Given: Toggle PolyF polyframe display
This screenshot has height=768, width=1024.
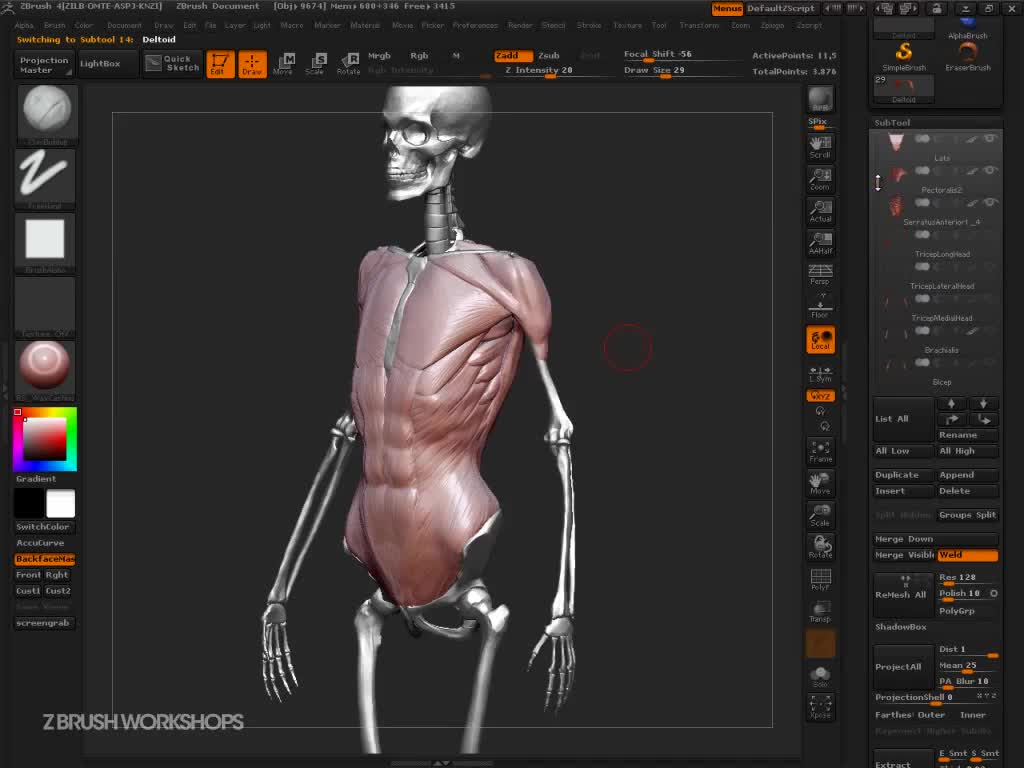Looking at the screenshot, I should (820, 579).
